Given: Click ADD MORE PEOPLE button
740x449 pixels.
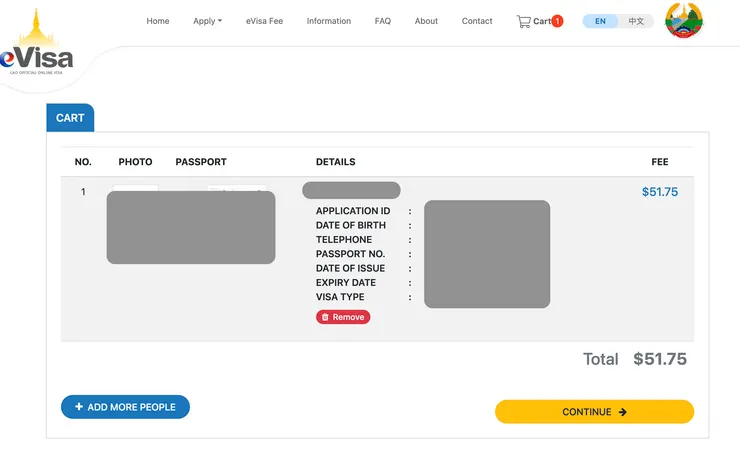Looking at the screenshot, I should pos(125,407).
